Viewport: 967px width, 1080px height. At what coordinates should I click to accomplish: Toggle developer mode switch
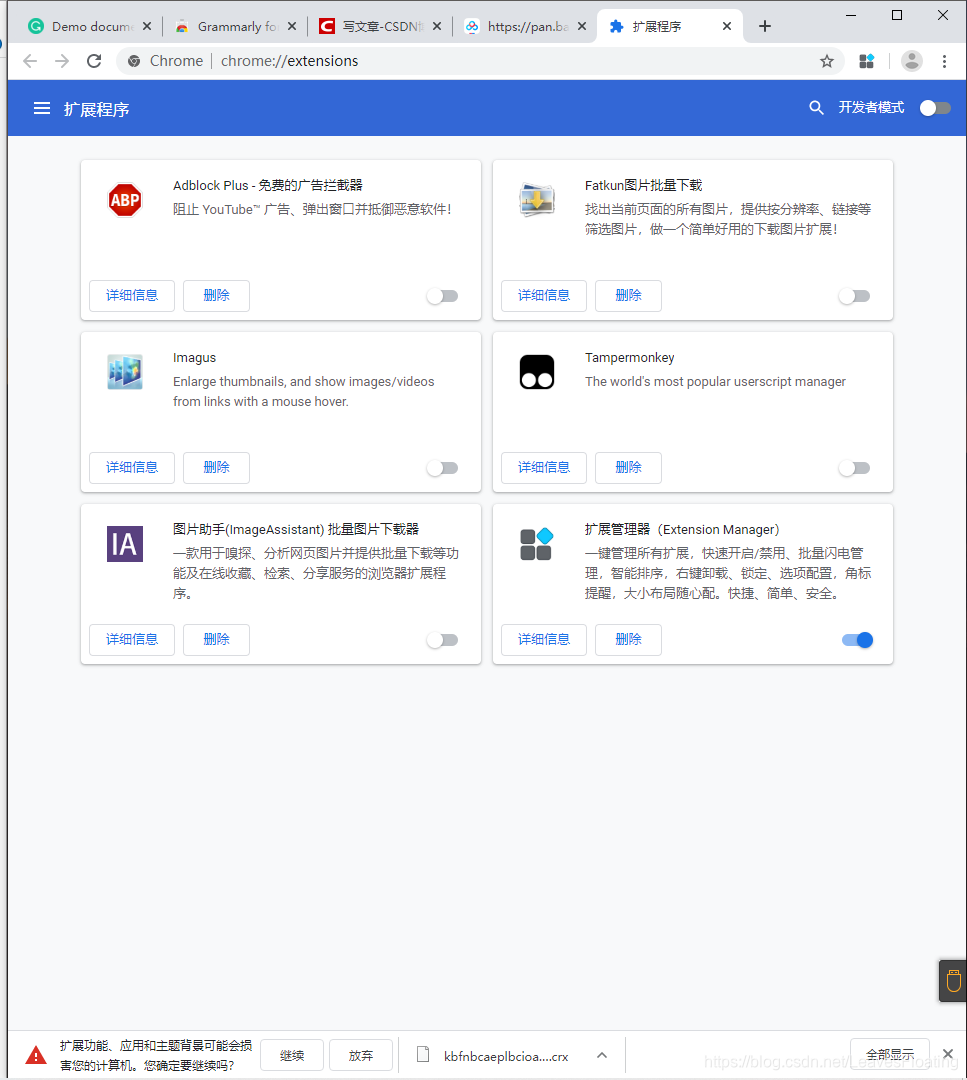pos(935,108)
